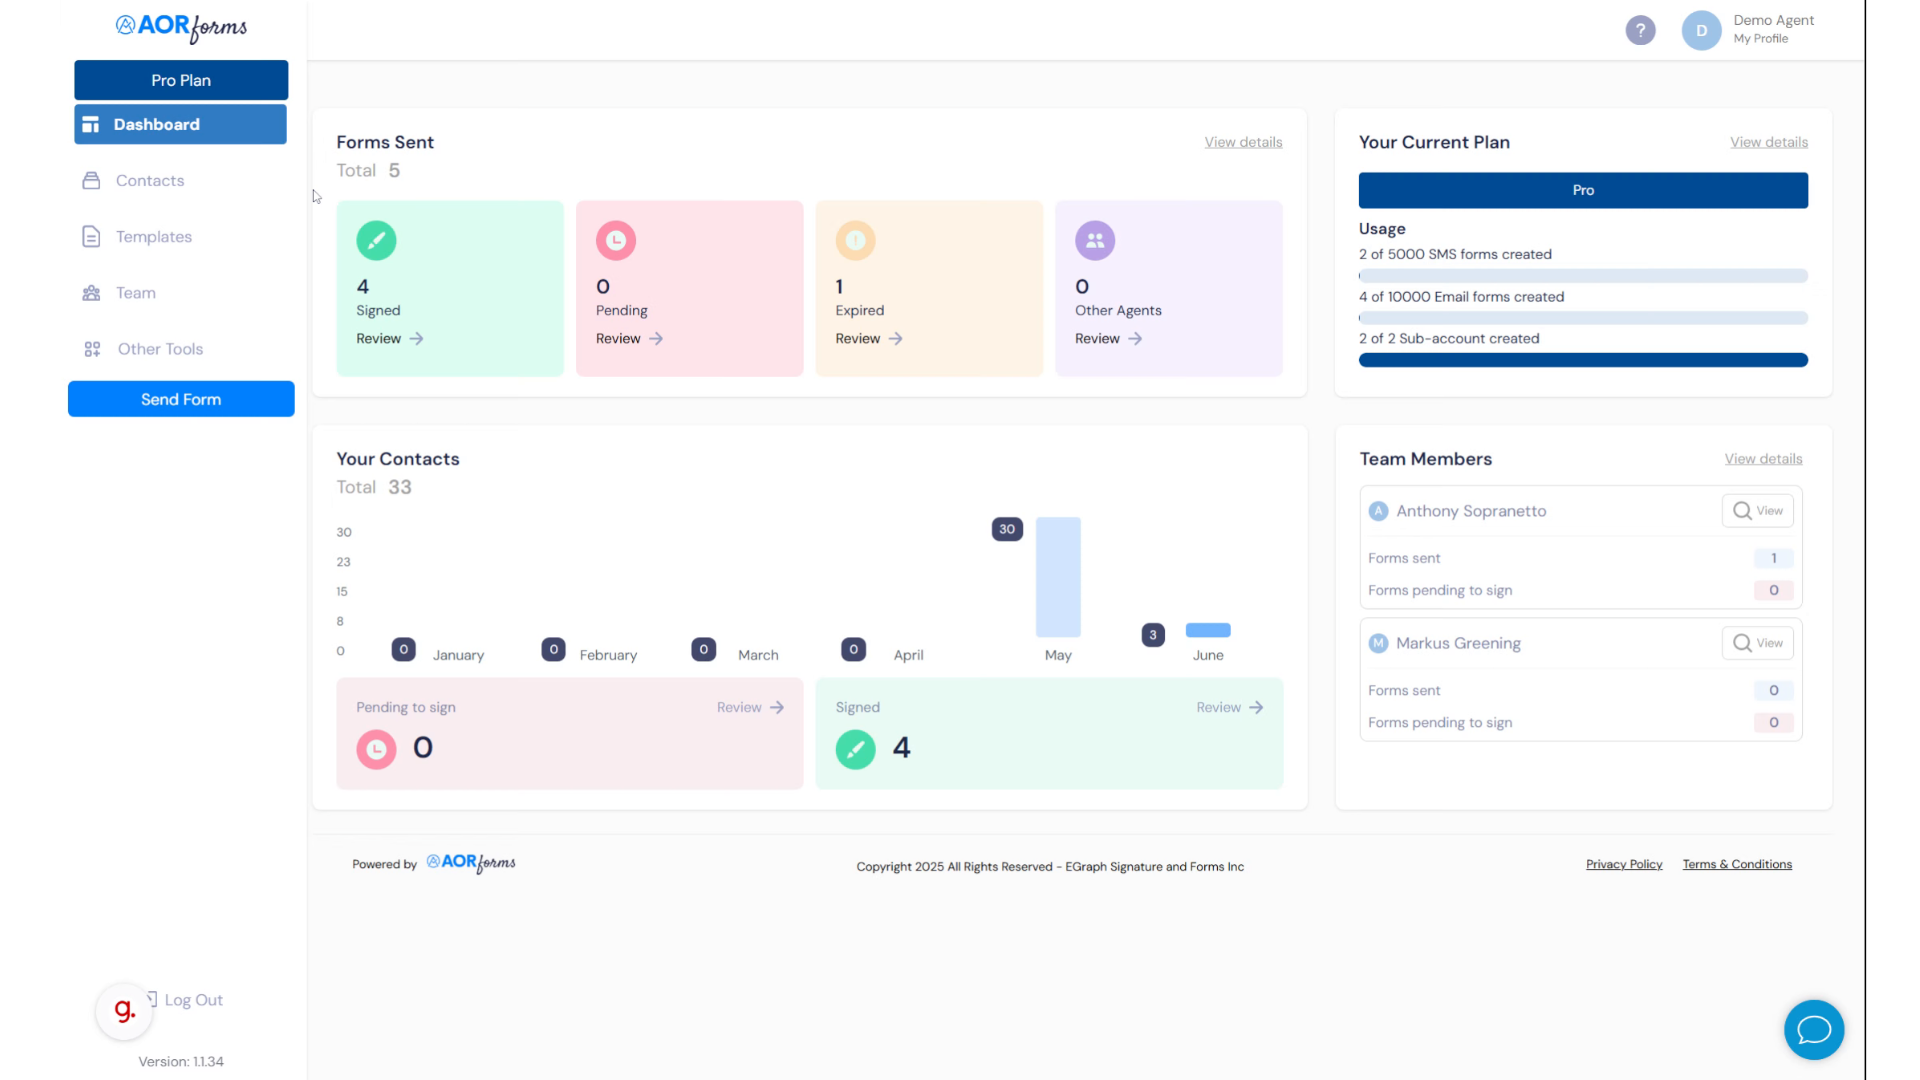Click the orange Expired status icon
This screenshot has height=1080, width=1920.
(x=855, y=240)
